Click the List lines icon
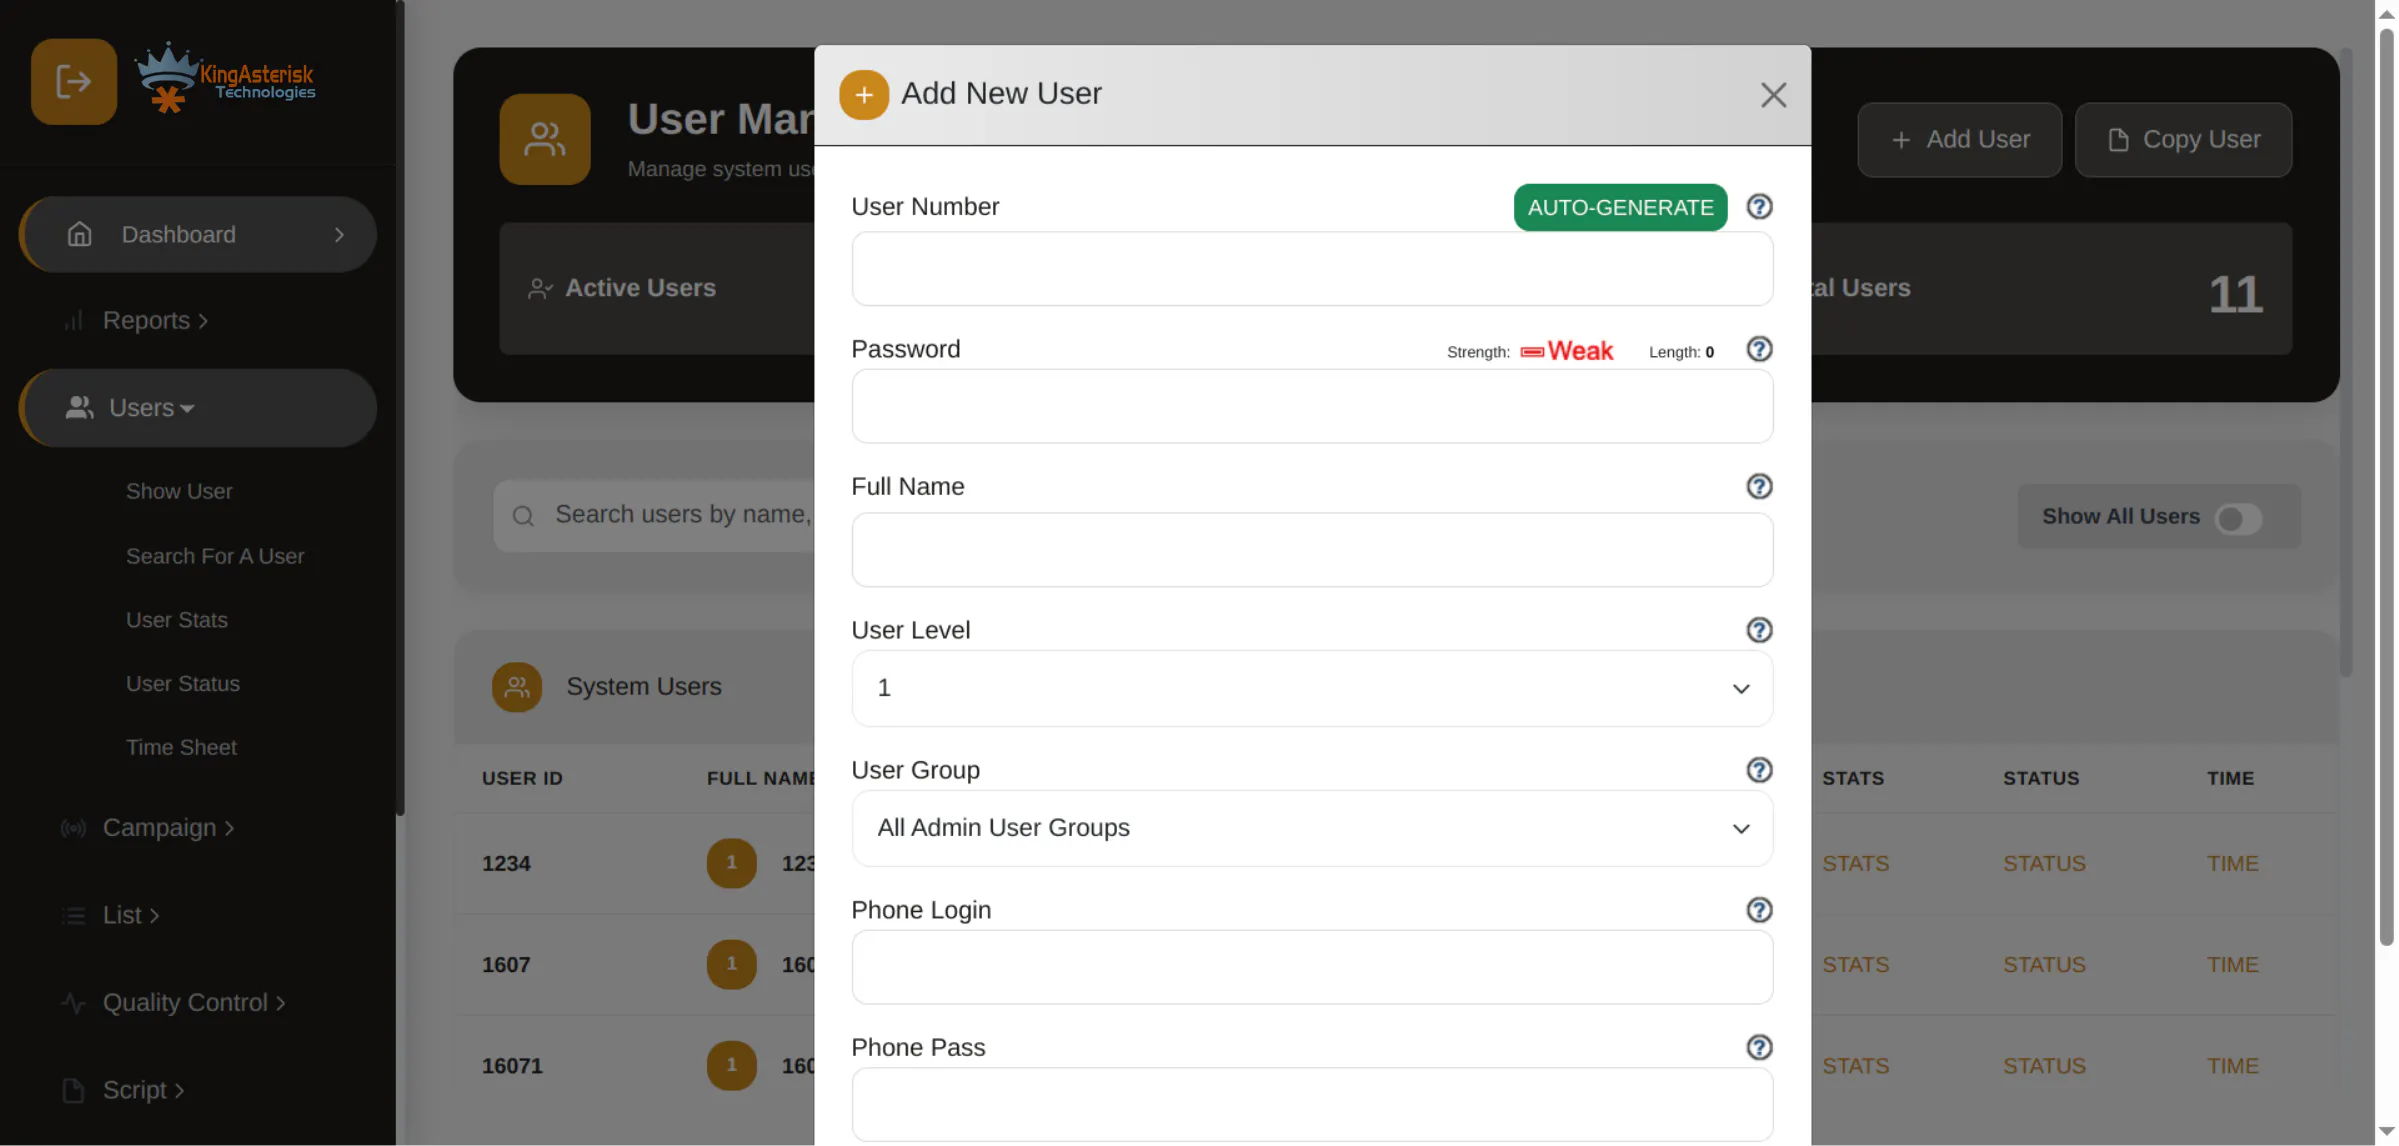This screenshot has width=2399, height=1146. pos(73,915)
